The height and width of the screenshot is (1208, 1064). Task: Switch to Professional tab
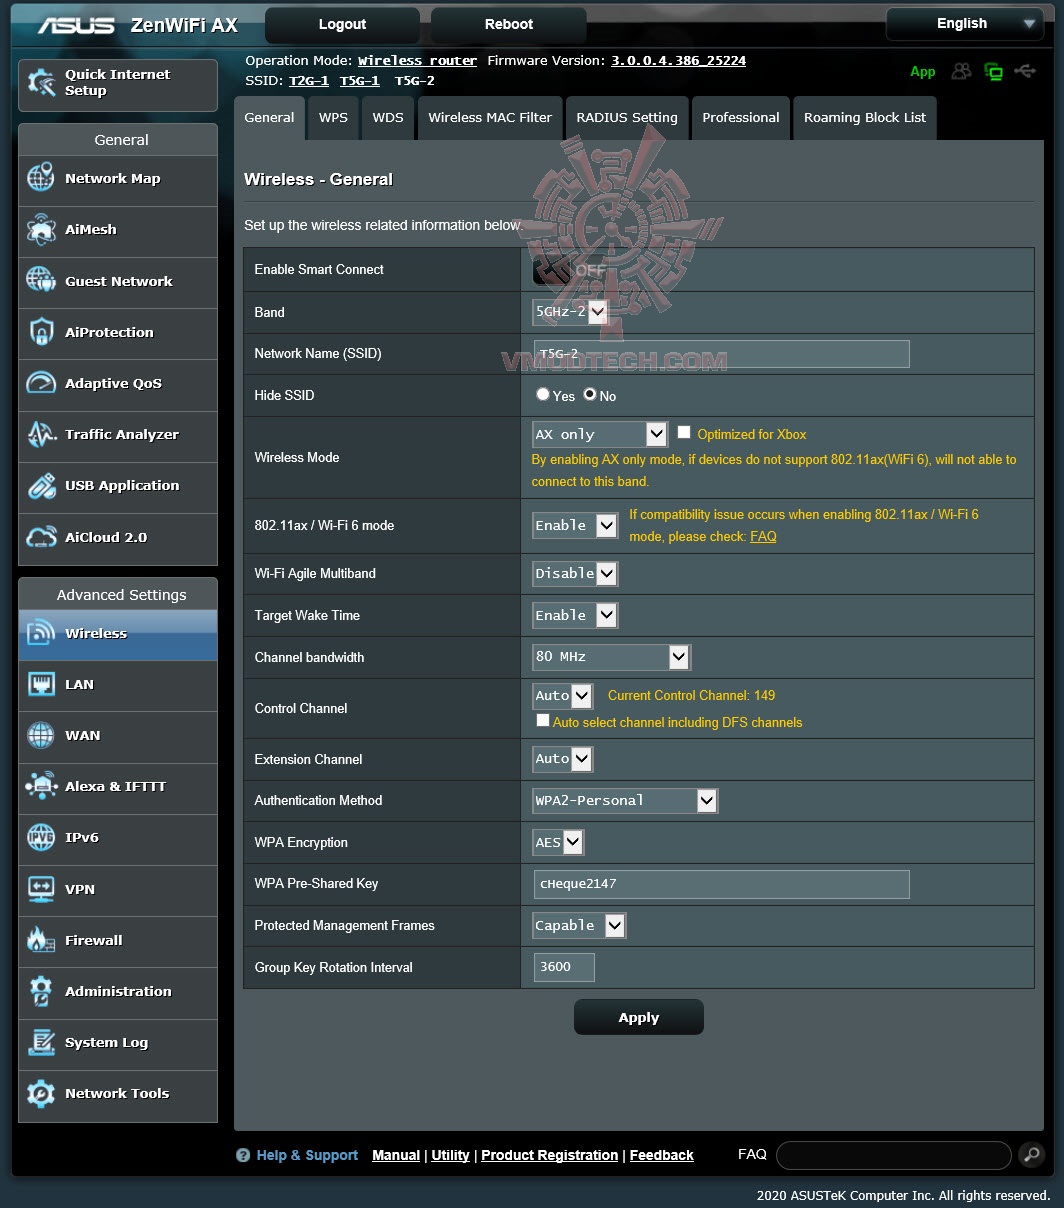point(741,118)
